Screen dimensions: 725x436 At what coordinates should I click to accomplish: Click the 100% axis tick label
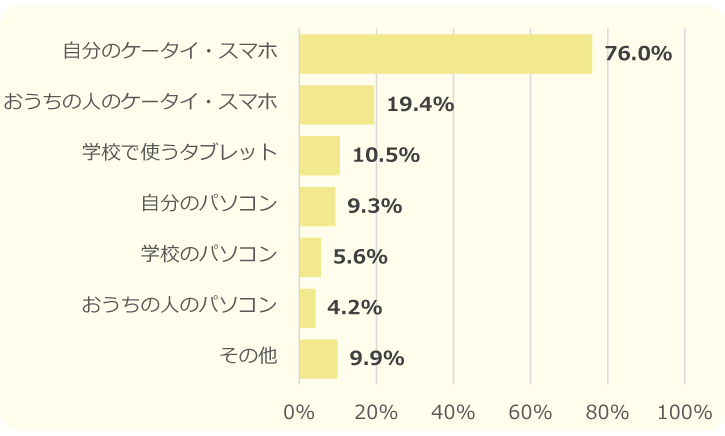pyautogui.click(x=684, y=412)
